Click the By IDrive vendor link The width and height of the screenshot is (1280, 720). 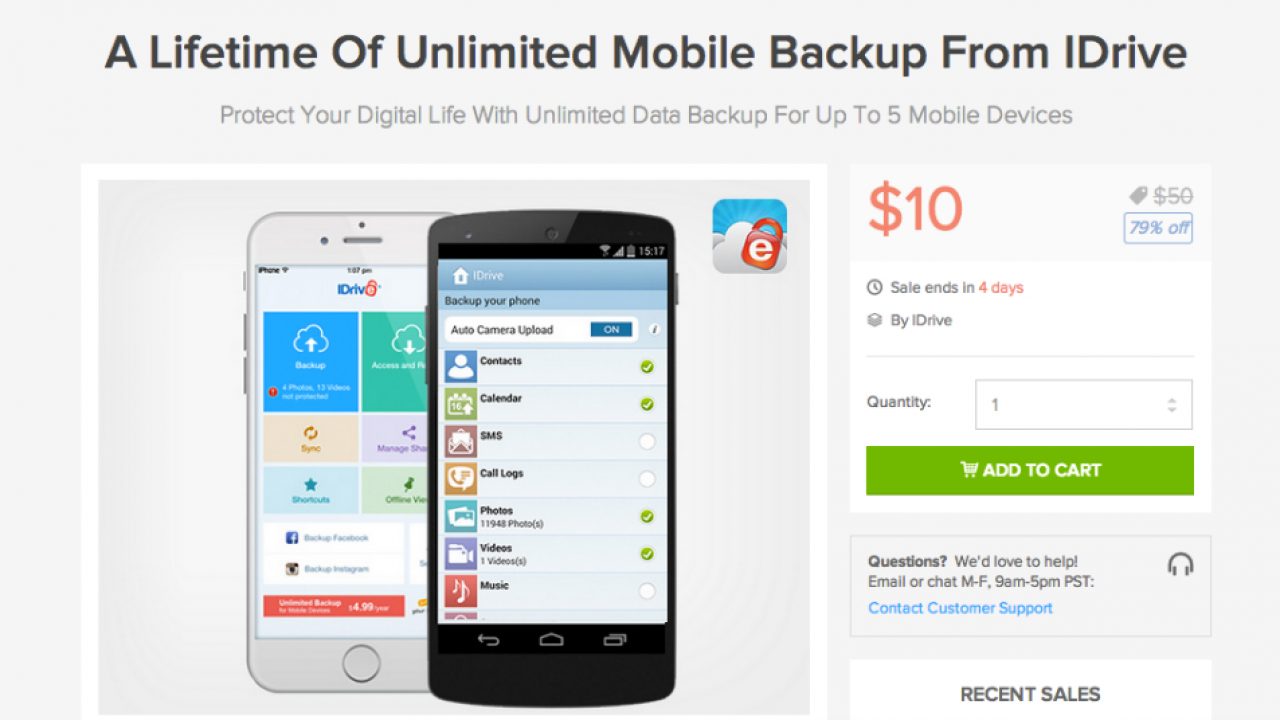point(920,320)
